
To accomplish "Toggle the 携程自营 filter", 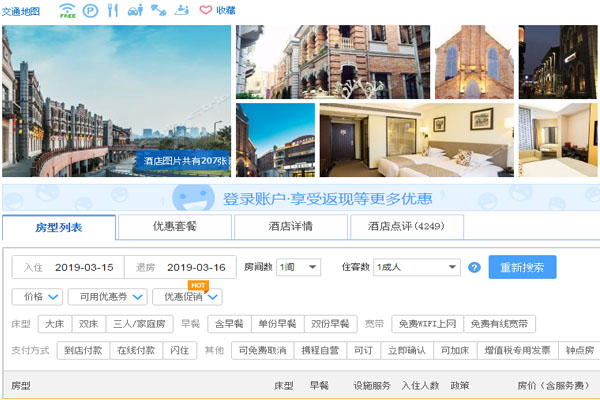I will [320, 351].
